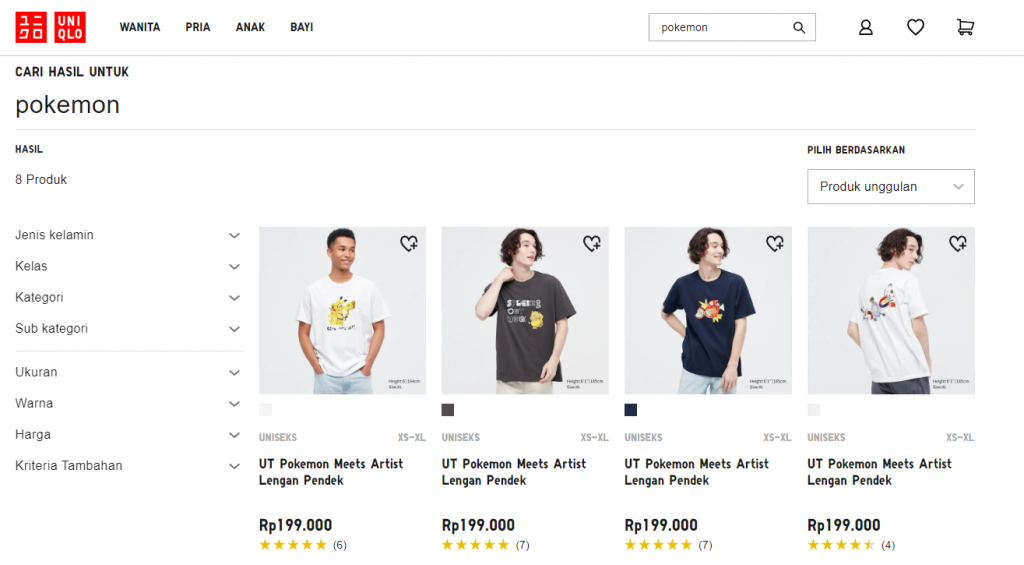Open the WANITA menu
The width and height of the screenshot is (1024, 565).
coord(140,28)
